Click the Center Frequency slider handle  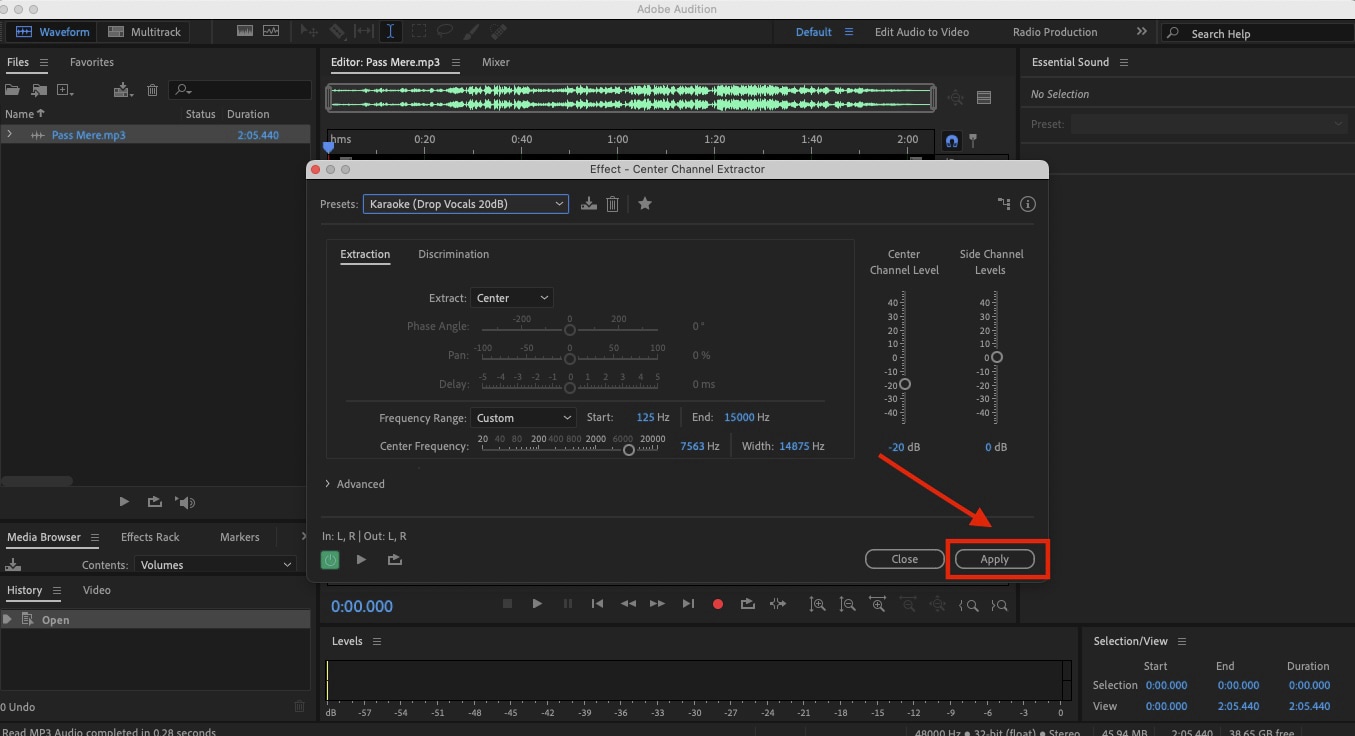click(x=629, y=450)
